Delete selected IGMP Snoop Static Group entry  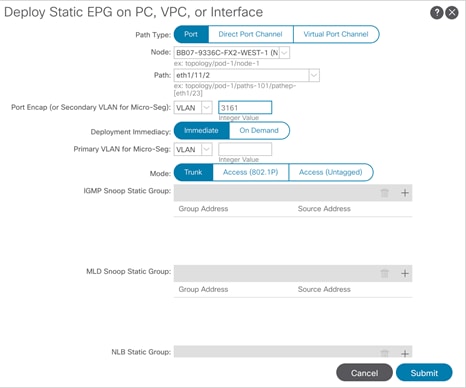pos(385,193)
